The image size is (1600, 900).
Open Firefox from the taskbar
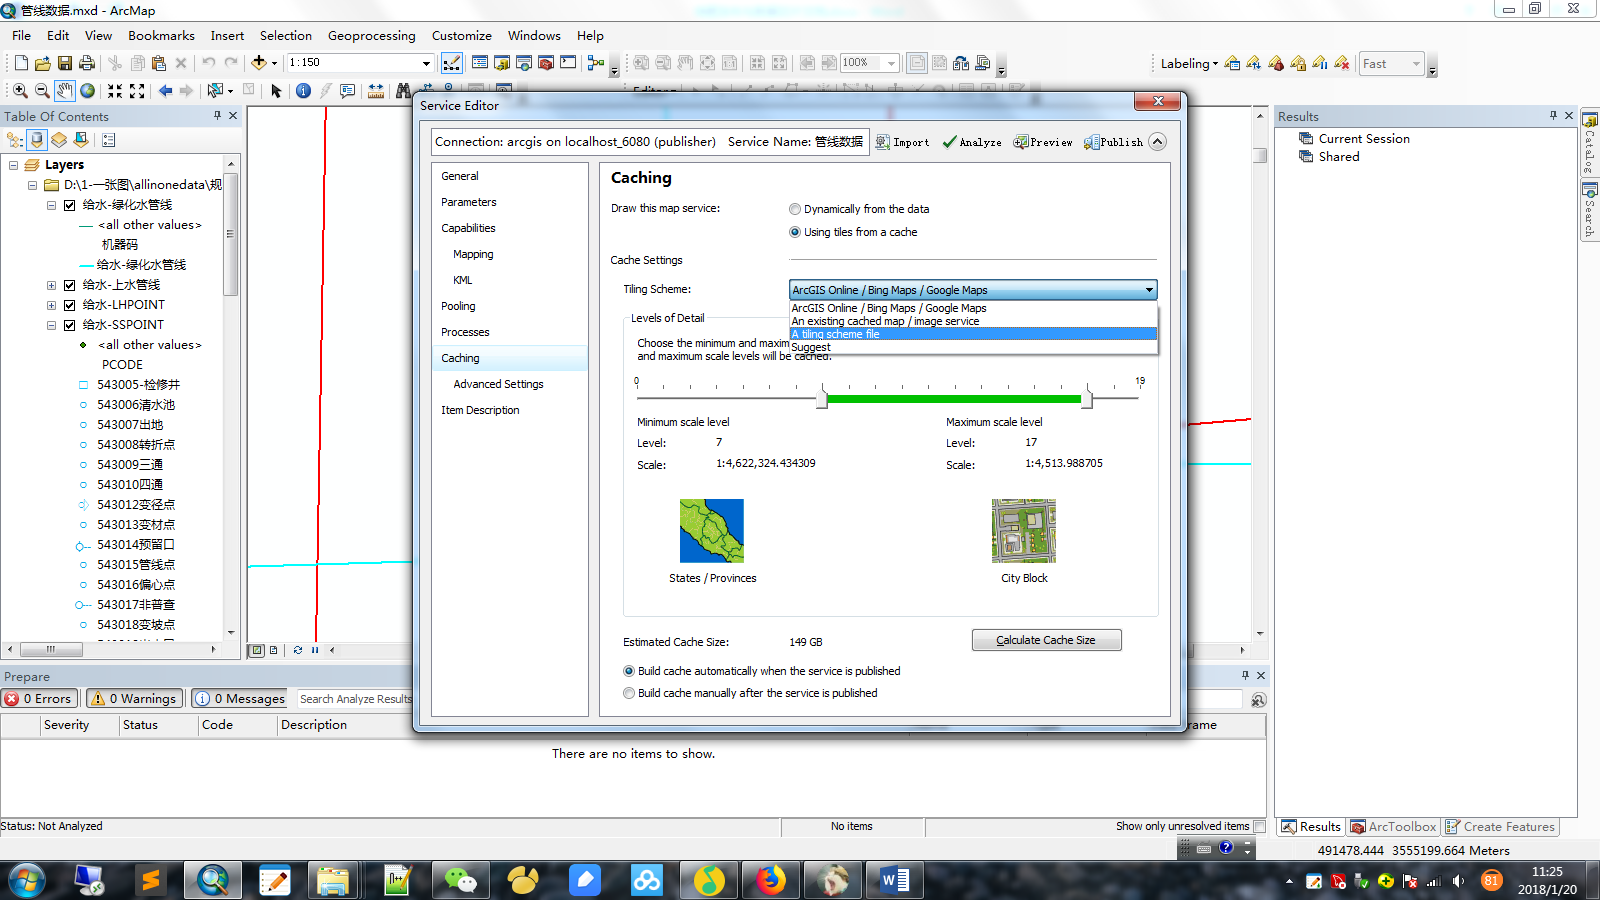point(771,881)
